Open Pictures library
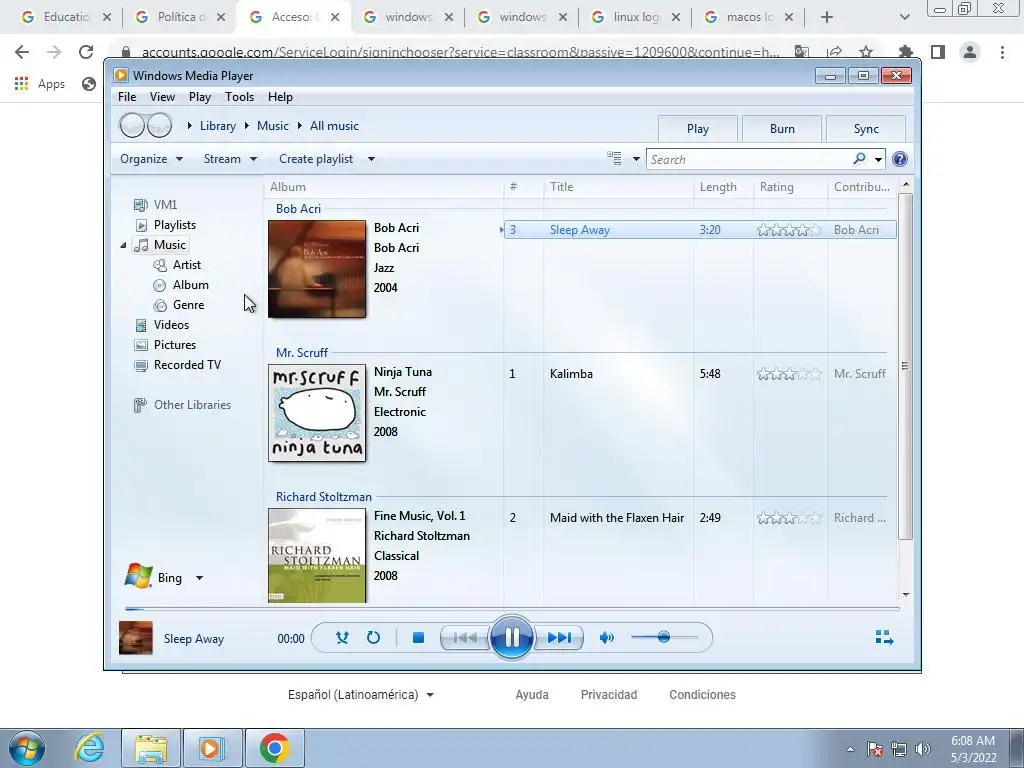The width and height of the screenshot is (1024, 768). tap(174, 345)
